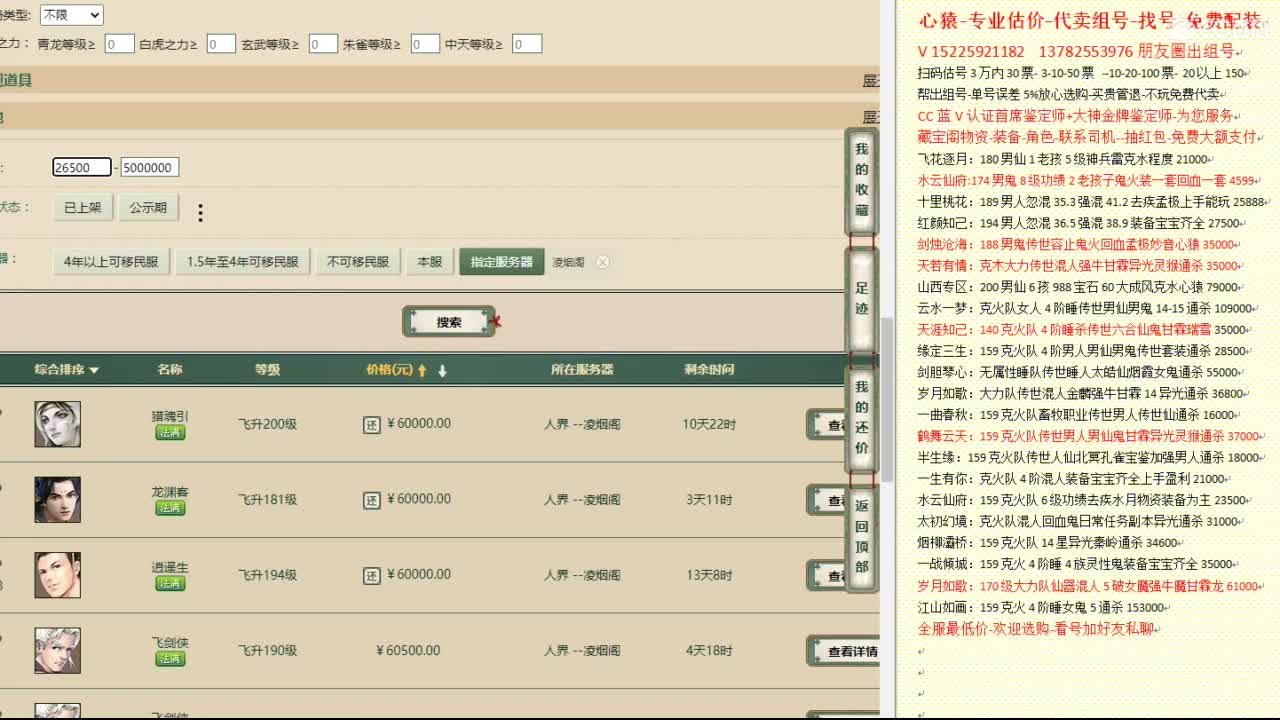Click the minimum price field 26500
This screenshot has width=1280, height=720.
tap(82, 167)
